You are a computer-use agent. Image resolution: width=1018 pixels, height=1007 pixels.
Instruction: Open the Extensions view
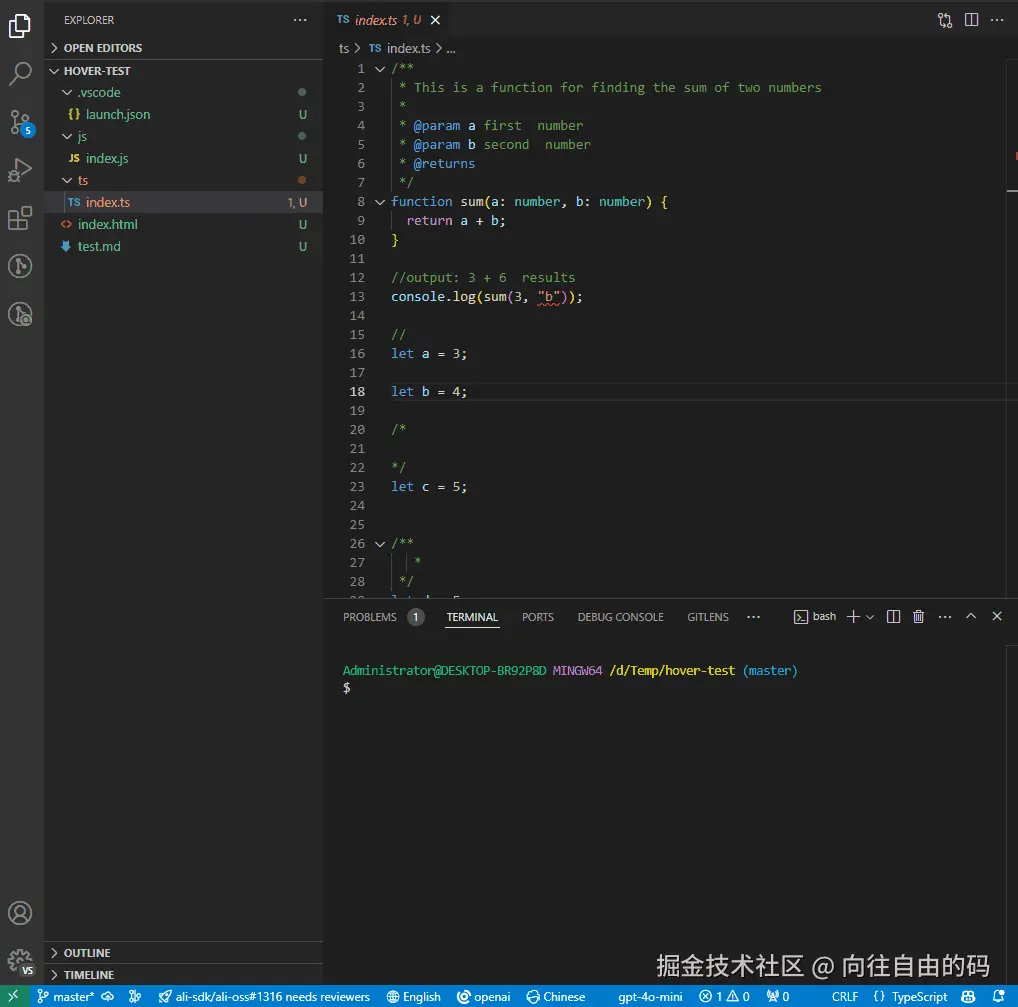(20, 218)
